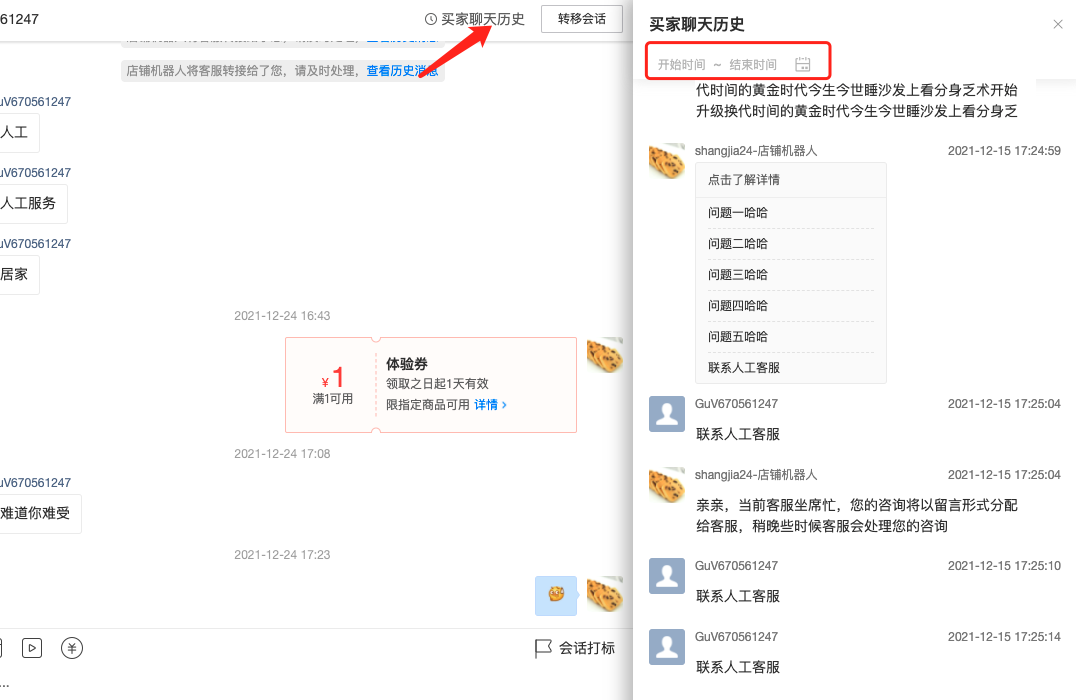Click 联系人工客服 in robot menu card
The width and height of the screenshot is (1076, 700).
744,368
